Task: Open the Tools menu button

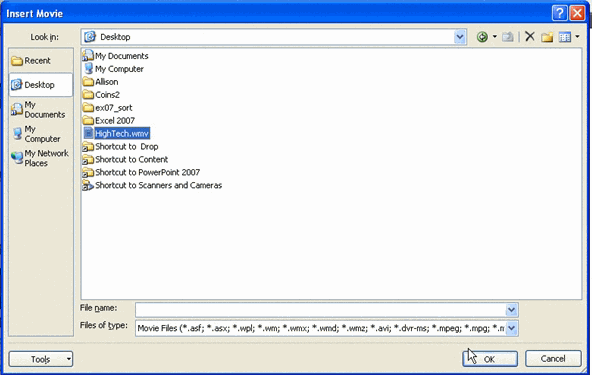Action: (x=41, y=359)
